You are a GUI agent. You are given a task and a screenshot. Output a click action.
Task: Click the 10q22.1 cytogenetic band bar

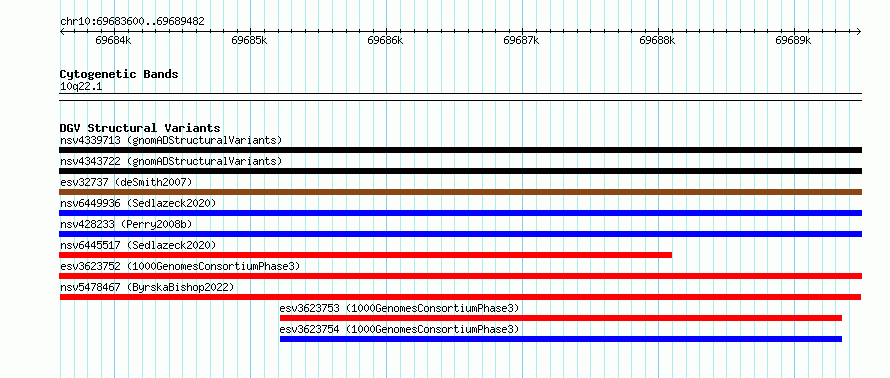click(460, 97)
